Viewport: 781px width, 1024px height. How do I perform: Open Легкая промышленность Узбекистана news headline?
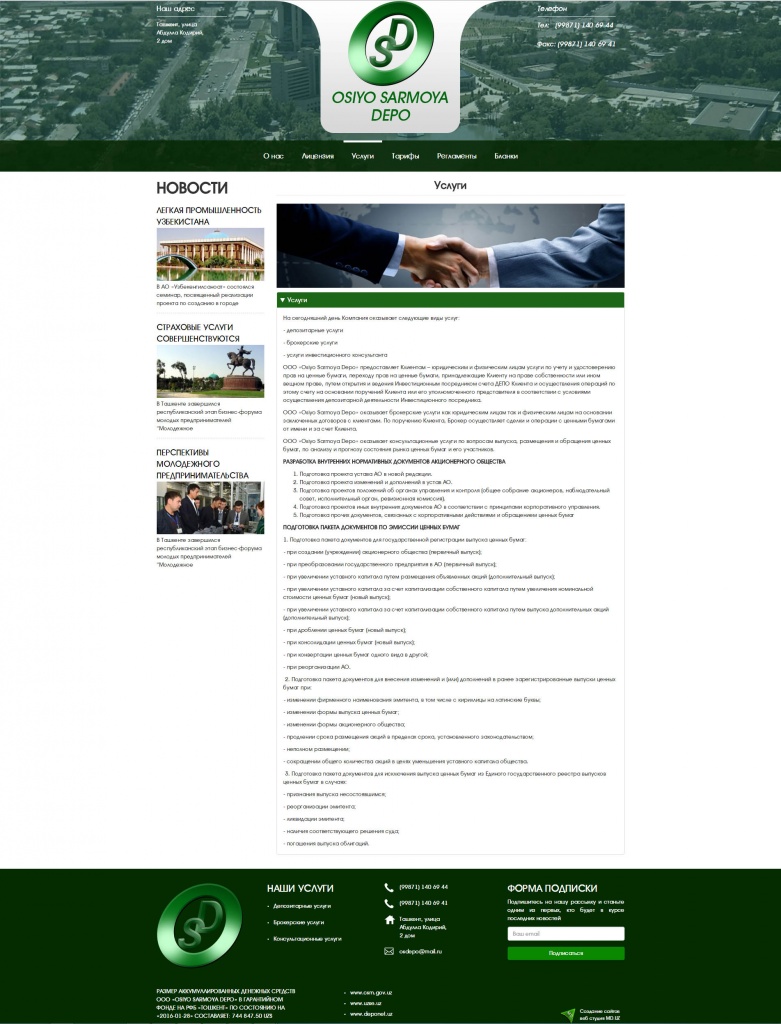pyautogui.click(x=209, y=215)
